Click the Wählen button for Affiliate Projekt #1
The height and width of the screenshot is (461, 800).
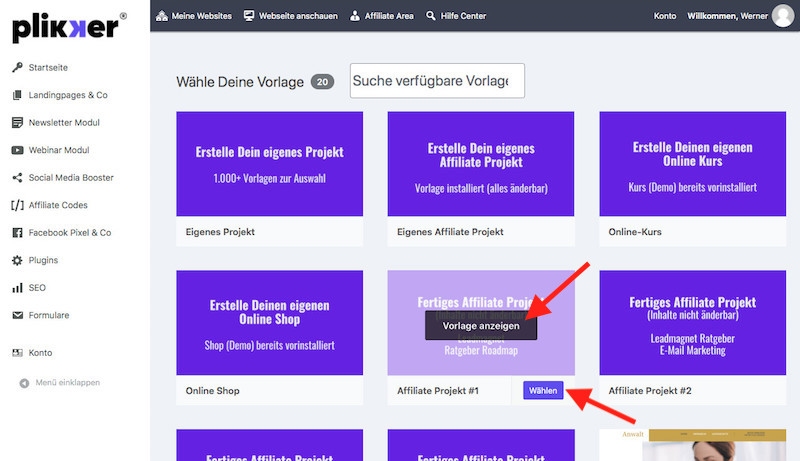543,390
